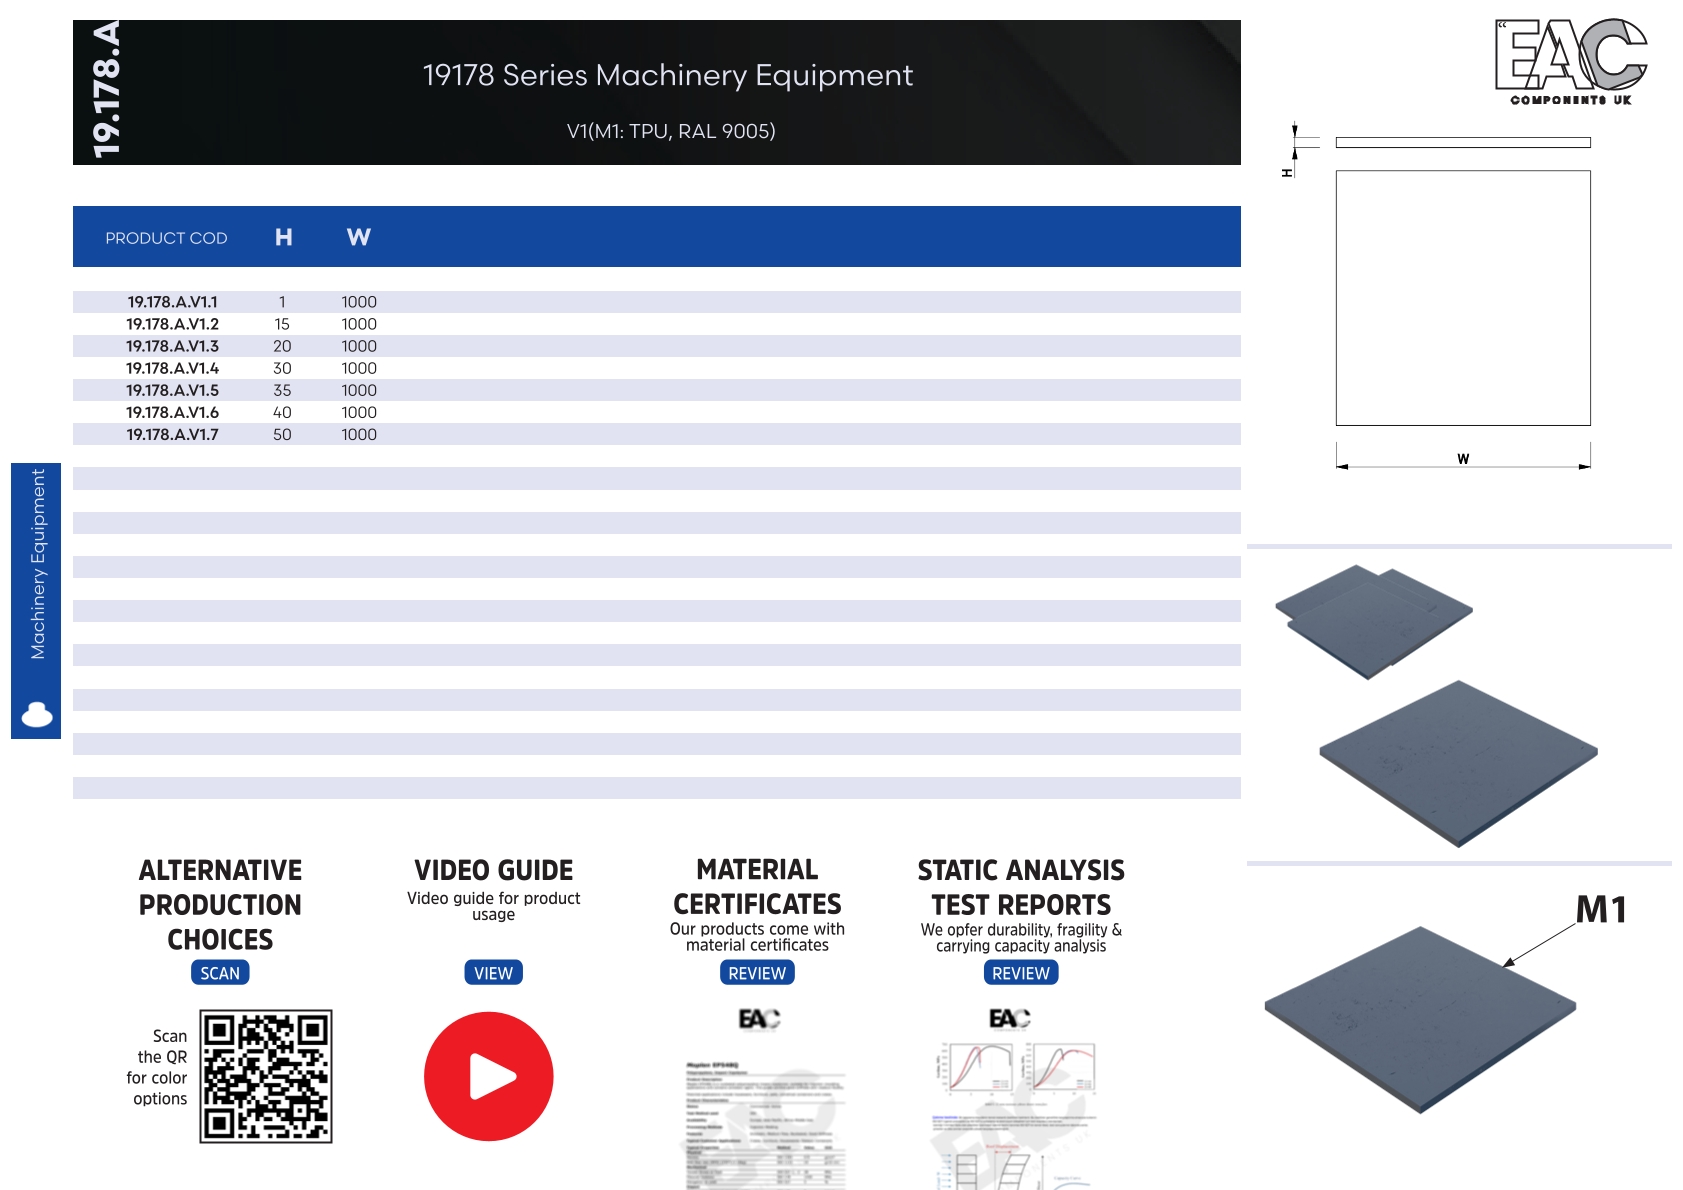Select product code 19.178.A.V1.5

[x=172, y=390]
